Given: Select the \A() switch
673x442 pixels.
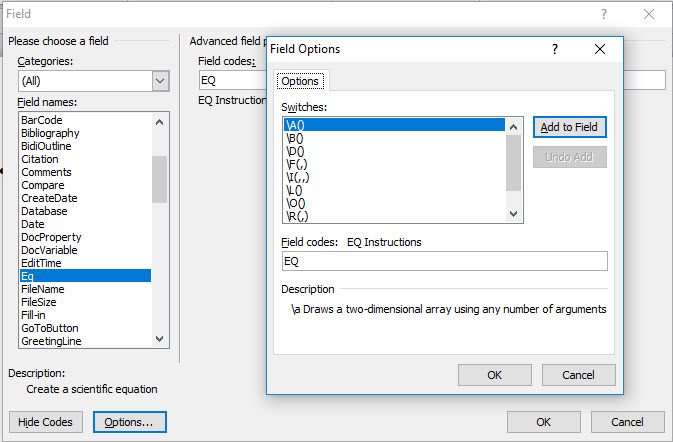Looking at the screenshot, I should pyautogui.click(x=394, y=125).
